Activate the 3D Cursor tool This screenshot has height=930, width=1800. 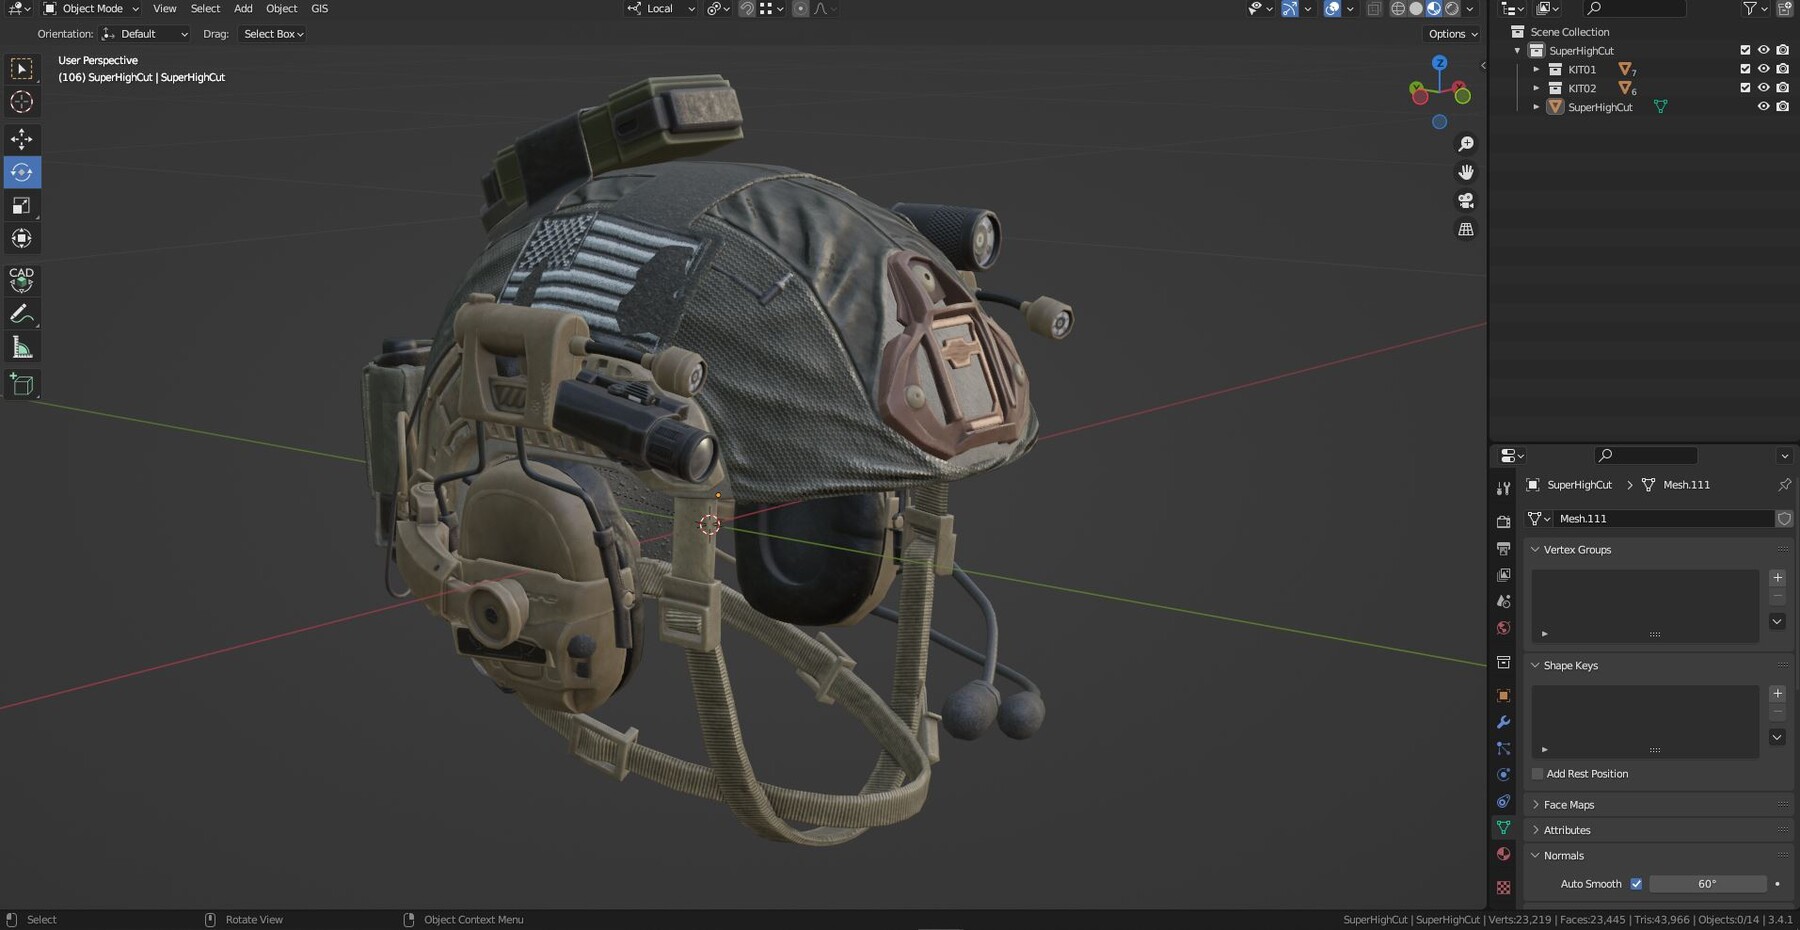tap(21, 102)
